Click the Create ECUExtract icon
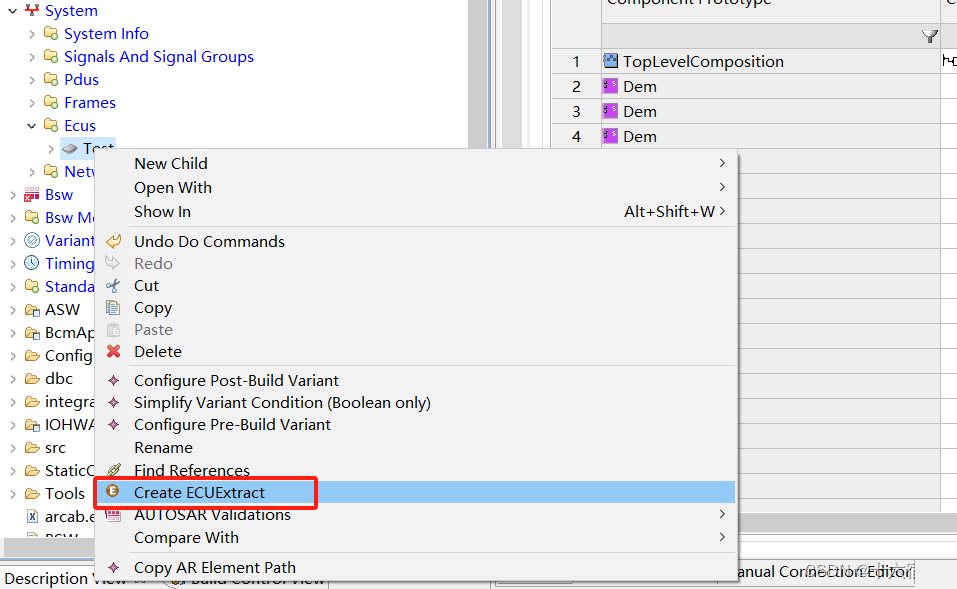Viewport: 957px width, 589px height. 113,492
